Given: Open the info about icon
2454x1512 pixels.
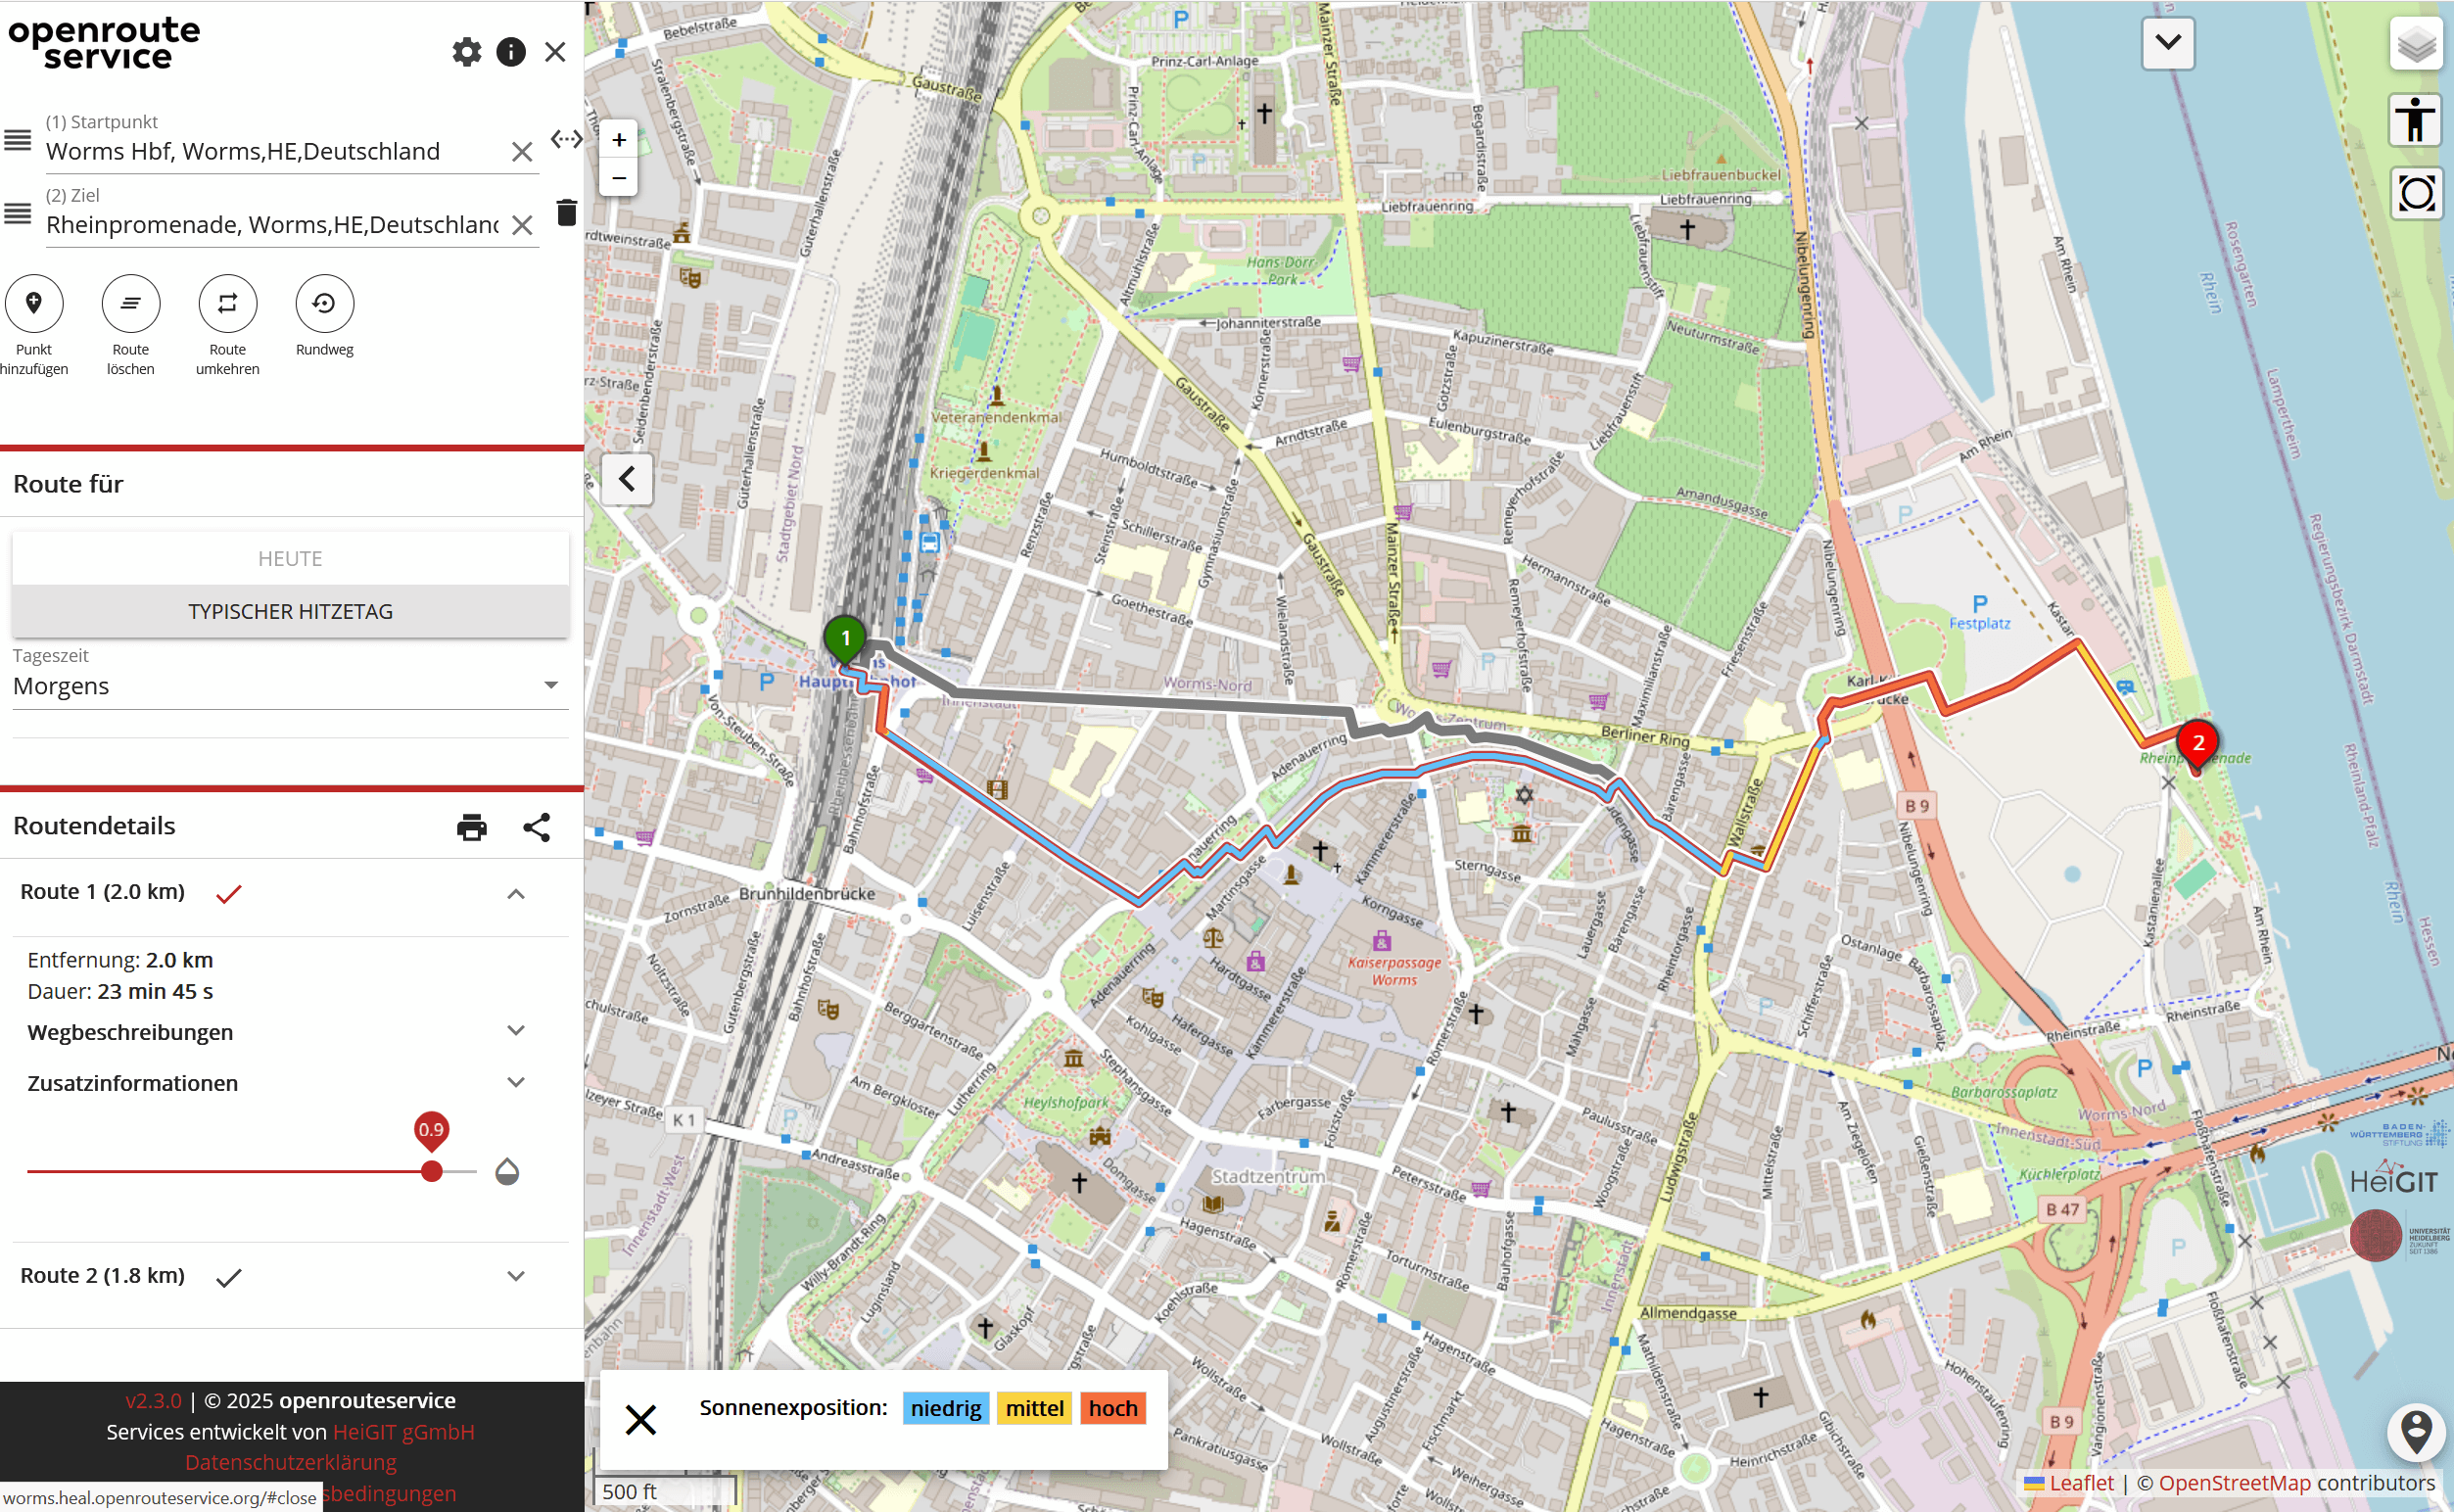Looking at the screenshot, I should (x=511, y=52).
